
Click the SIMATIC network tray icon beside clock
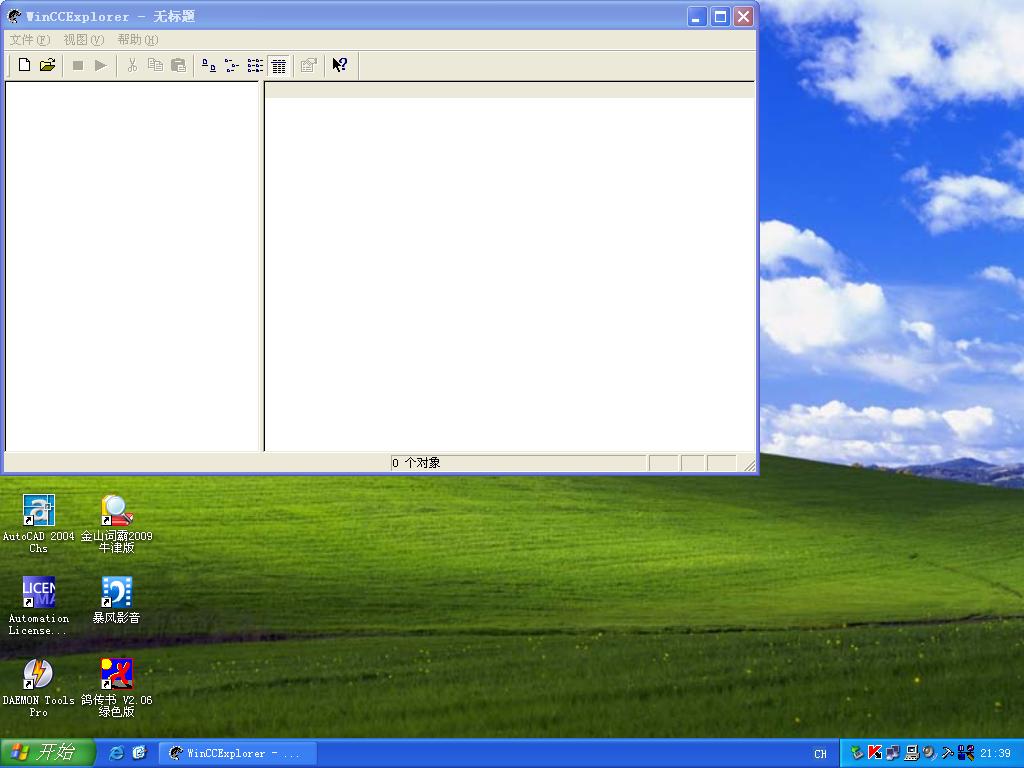tap(966, 753)
